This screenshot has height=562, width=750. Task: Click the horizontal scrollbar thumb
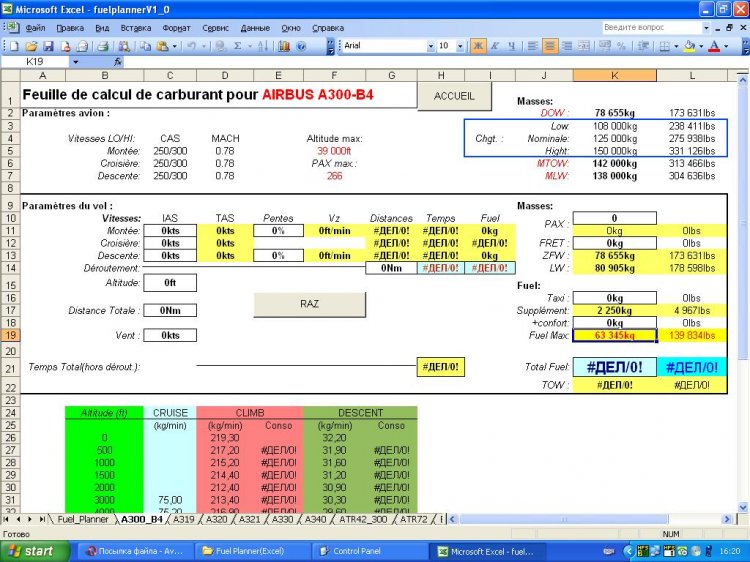coord(564,519)
